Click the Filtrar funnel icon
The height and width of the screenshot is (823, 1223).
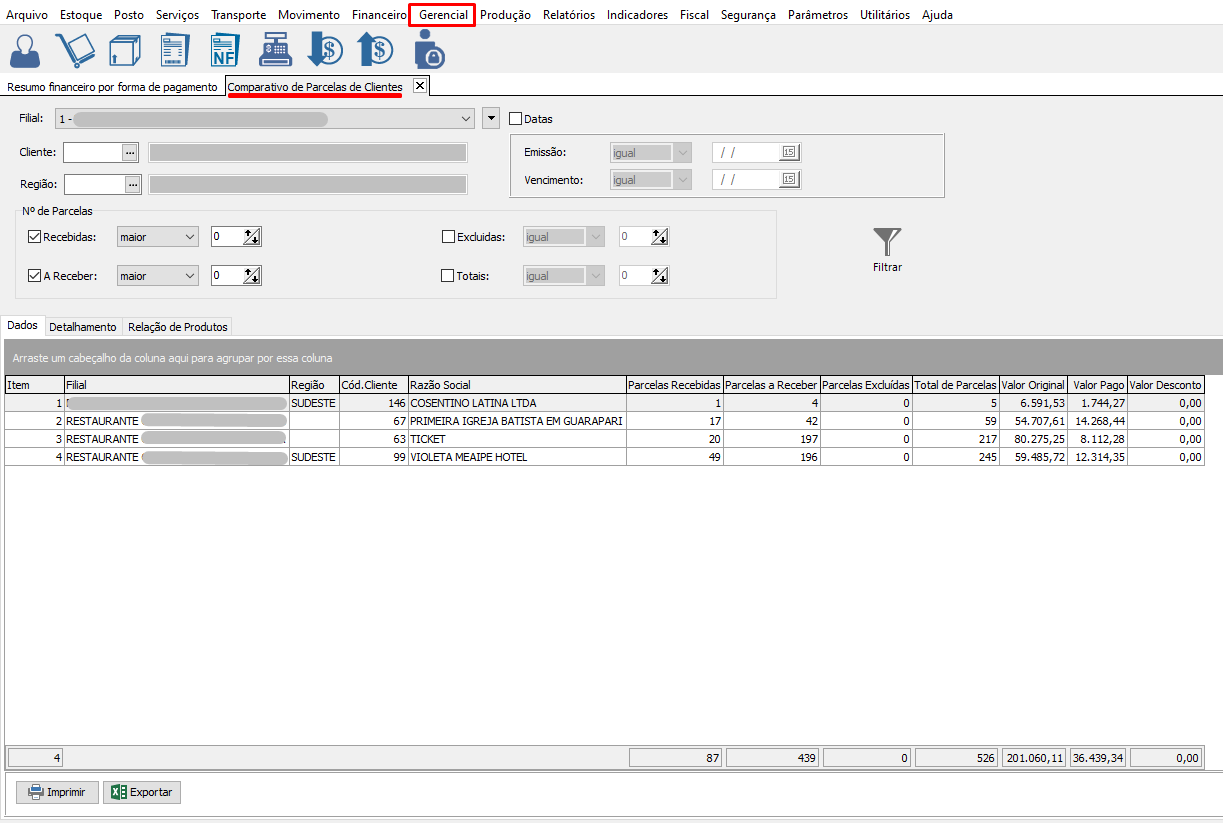point(886,242)
